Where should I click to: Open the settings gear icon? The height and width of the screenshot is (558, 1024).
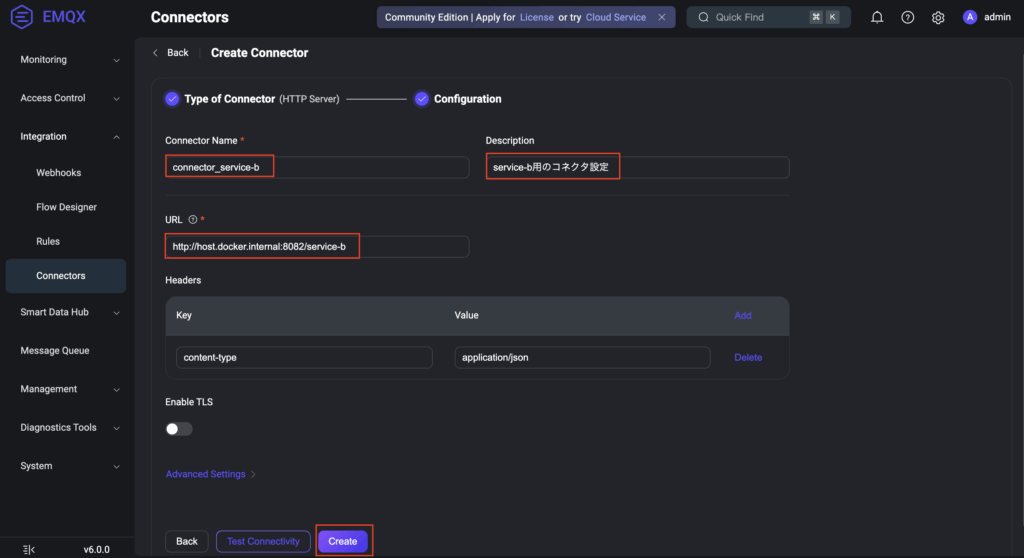click(938, 17)
